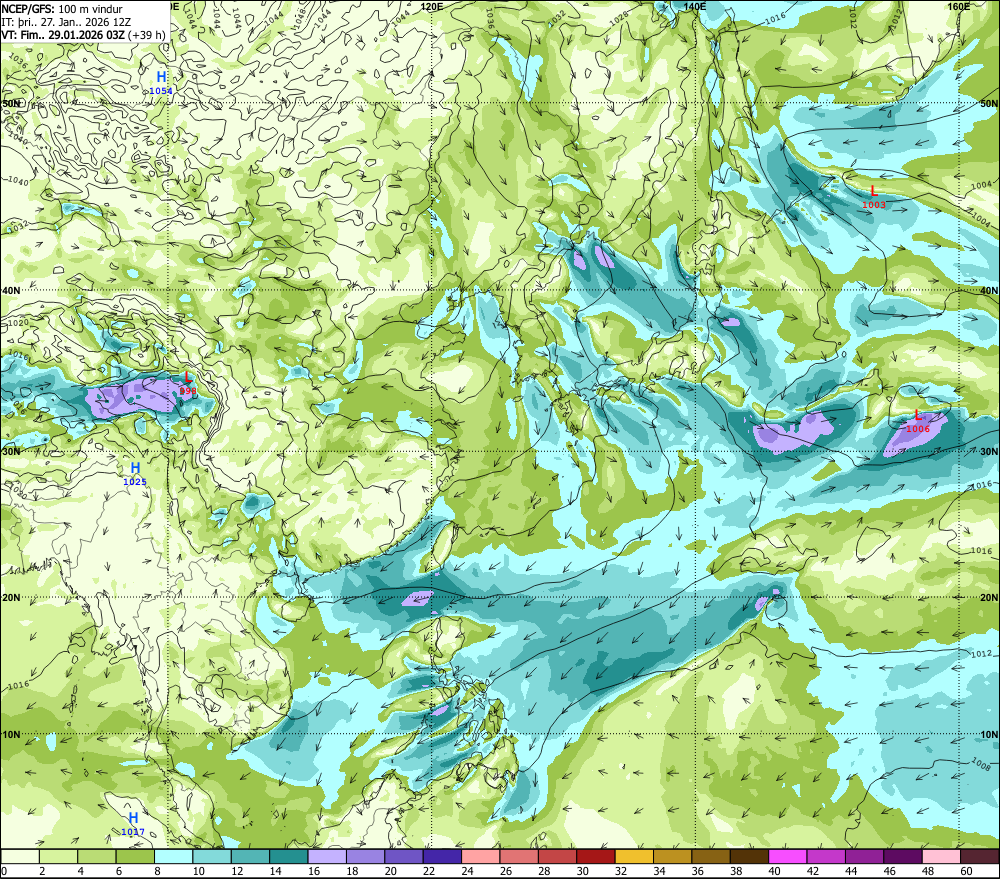
Task: Click the 1054 high-pressure value
Action: point(161,91)
